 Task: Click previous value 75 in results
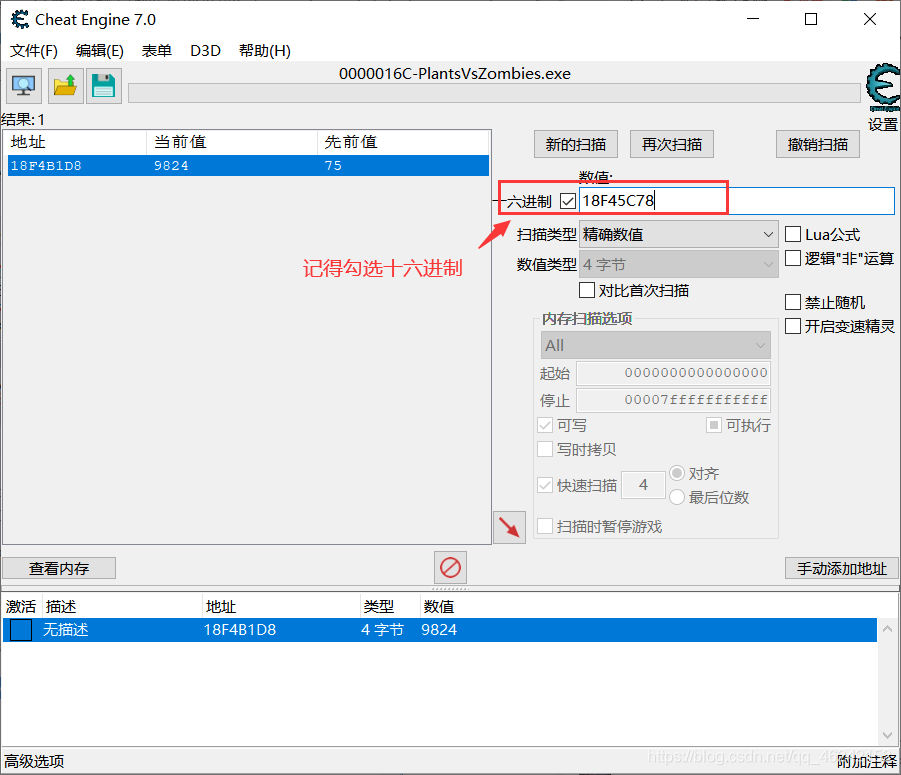(x=333, y=165)
